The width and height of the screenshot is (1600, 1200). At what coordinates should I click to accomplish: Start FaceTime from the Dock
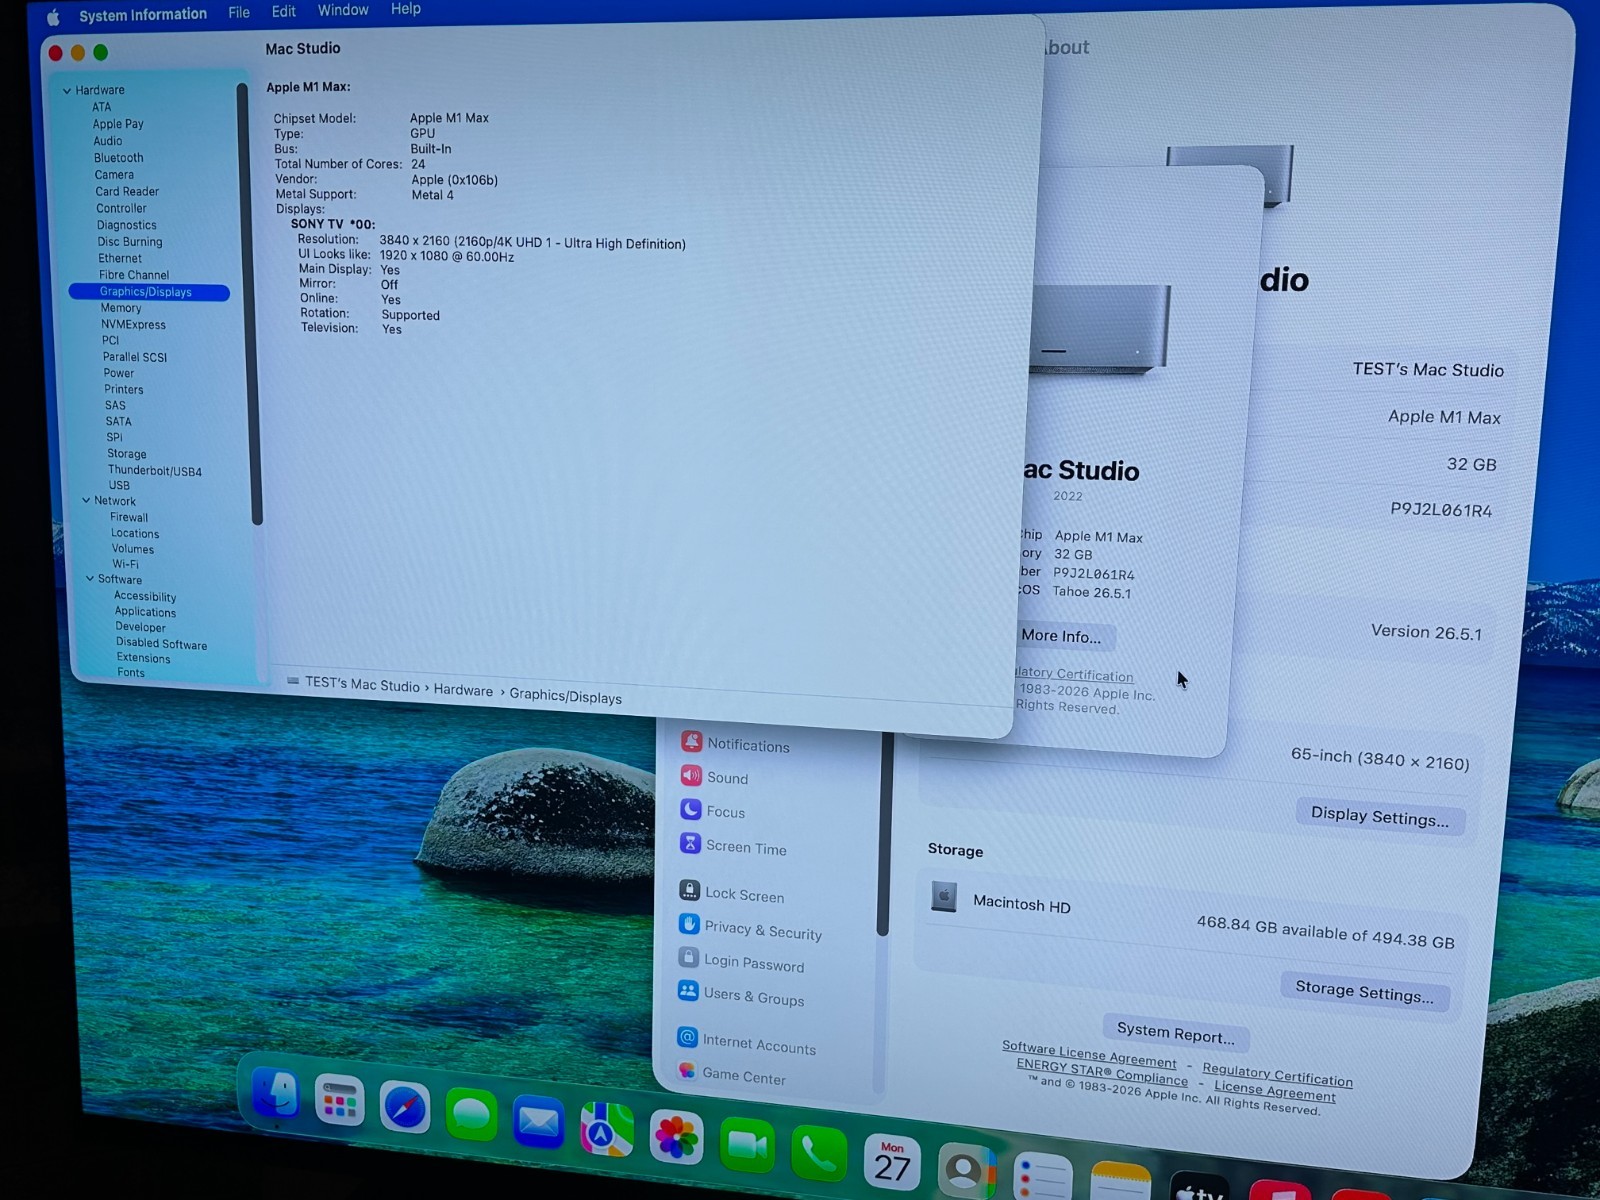pyautogui.click(x=747, y=1145)
